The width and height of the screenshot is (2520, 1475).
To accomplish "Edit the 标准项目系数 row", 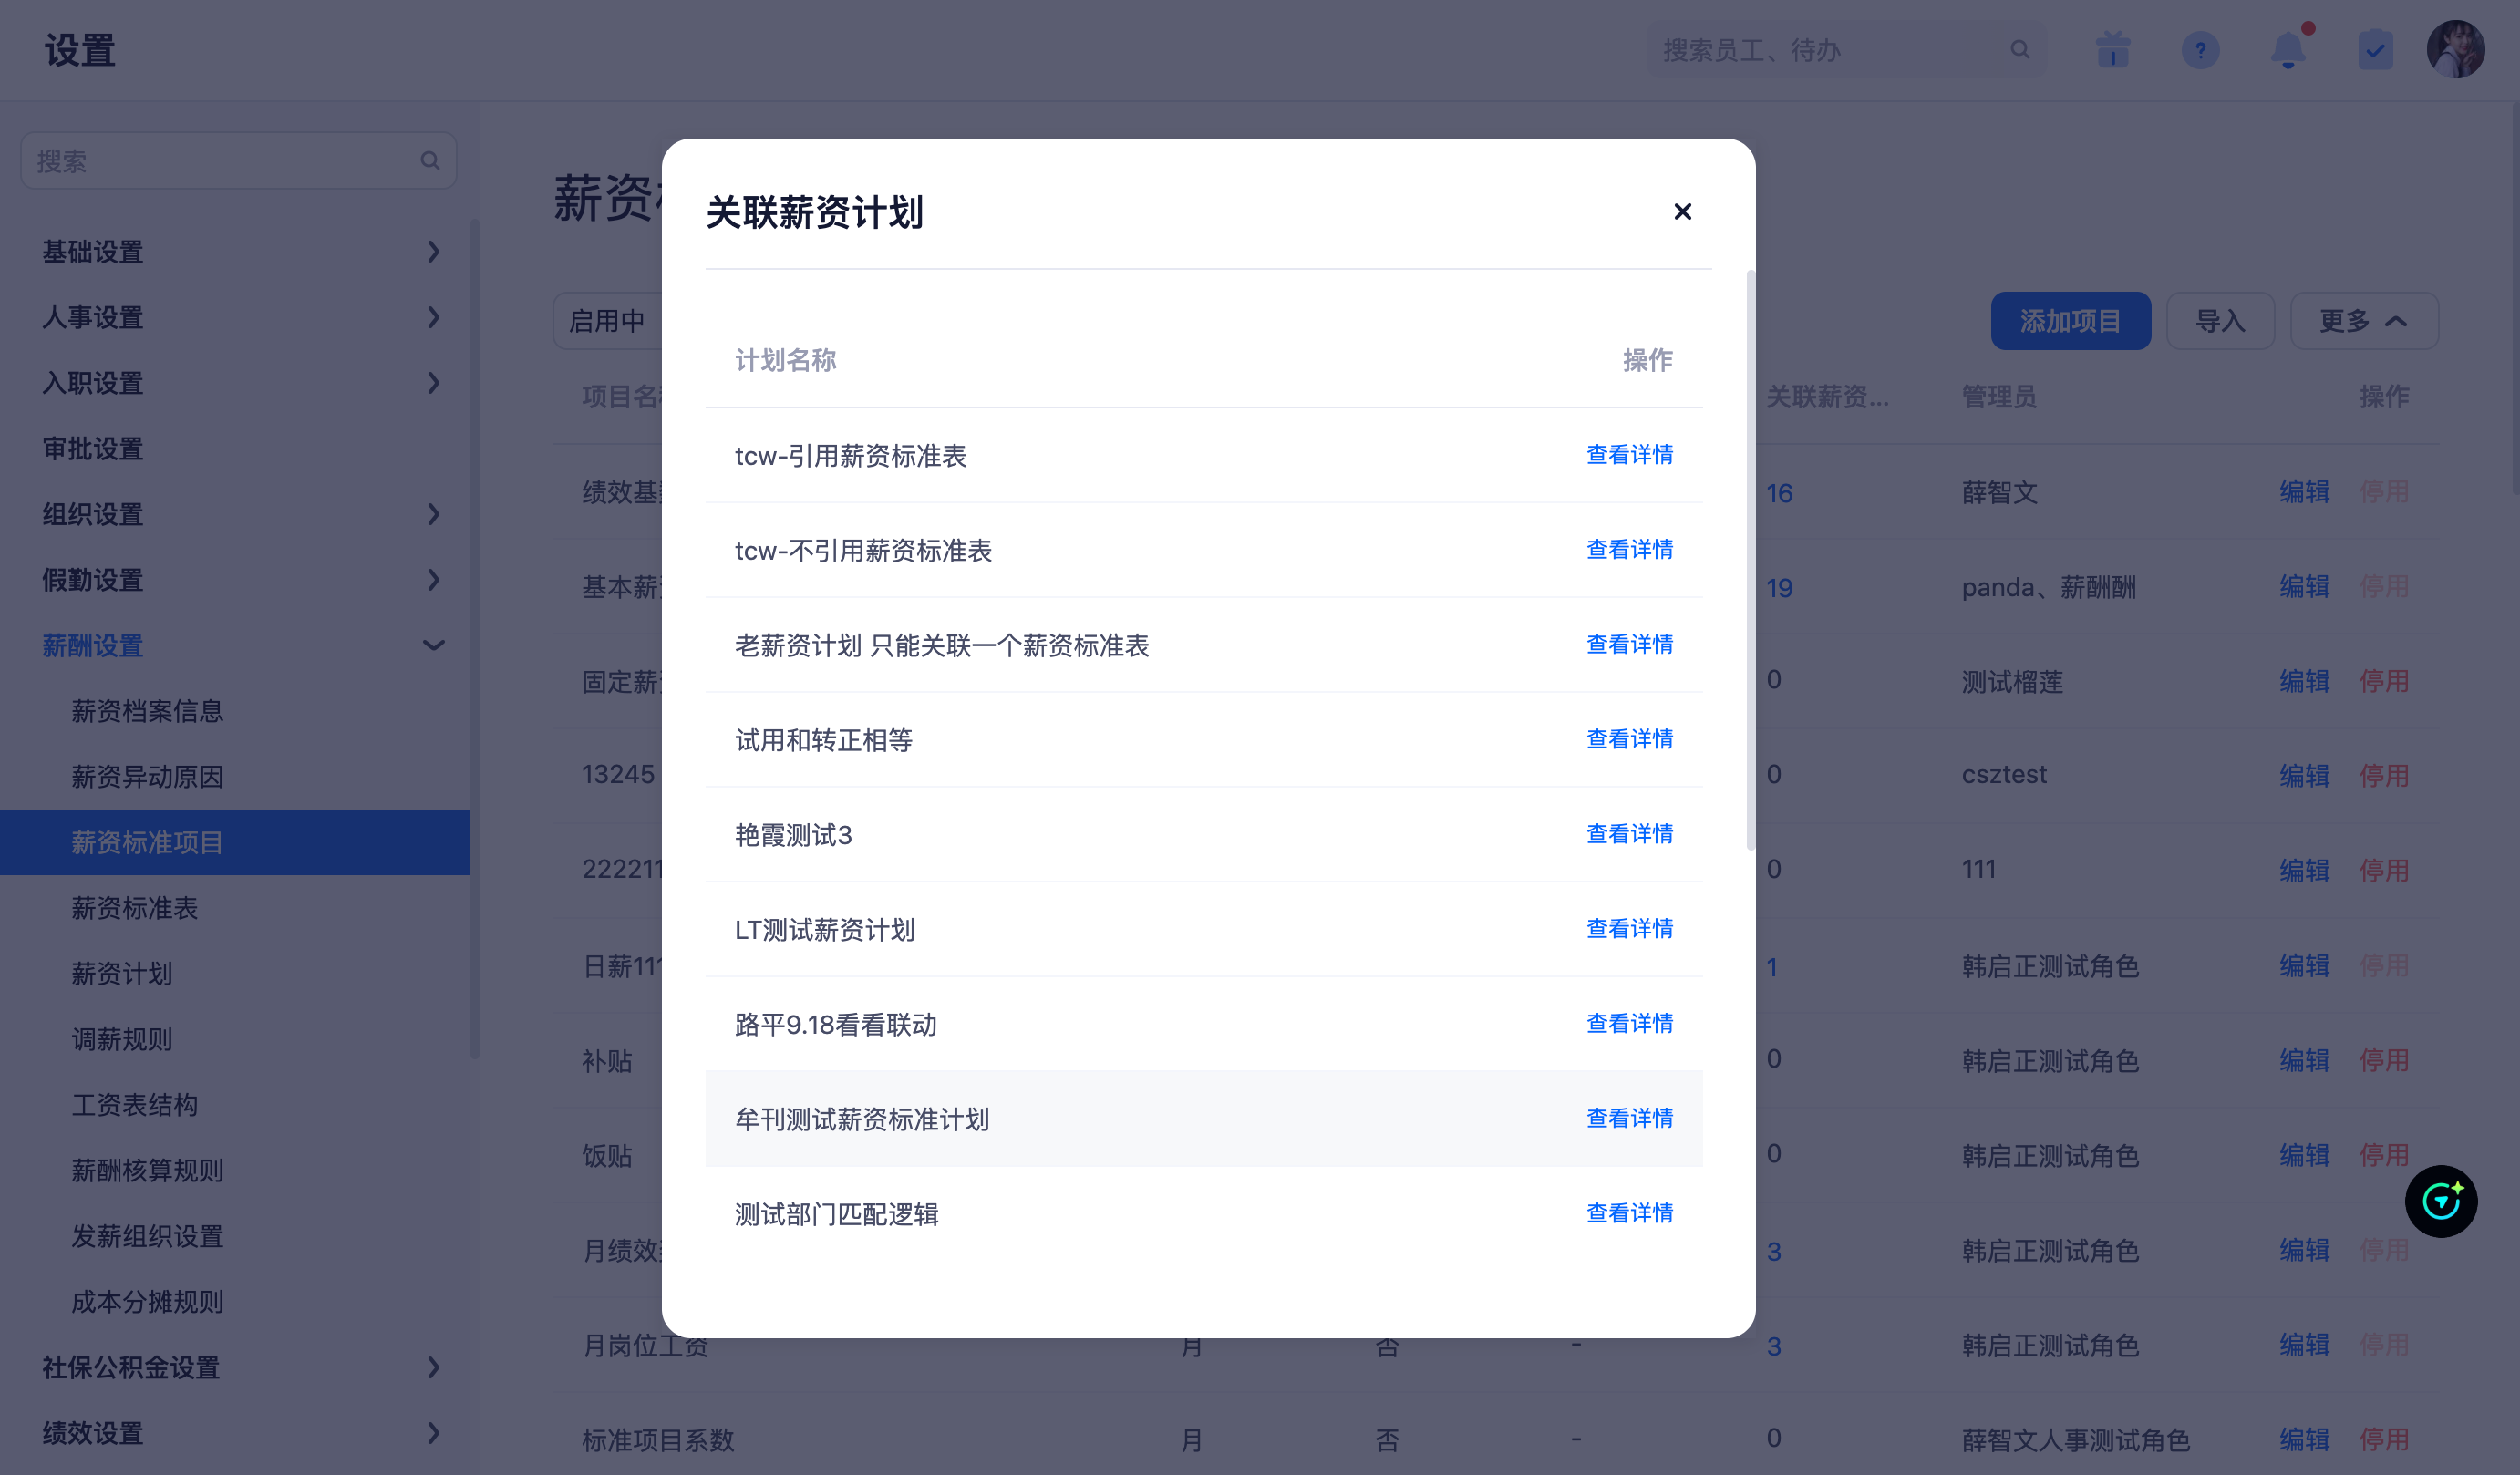I will pyautogui.click(x=2304, y=1439).
